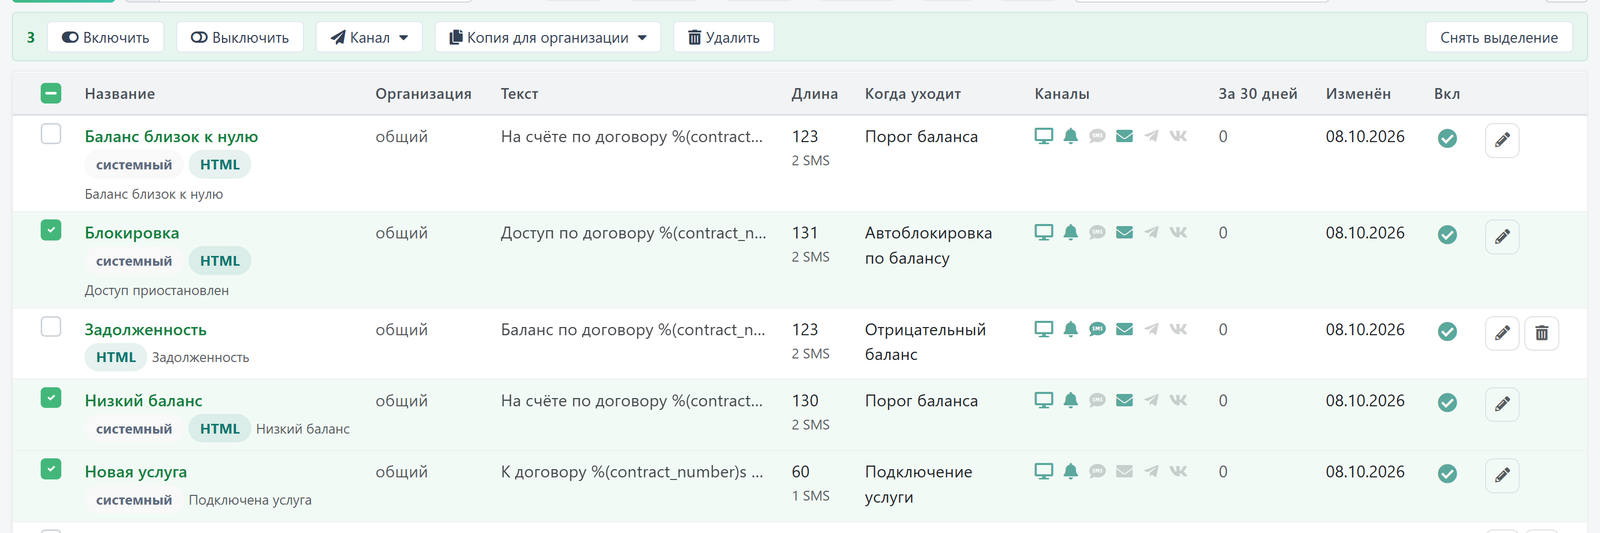Toggle enabled status of Новая услуга

1447,473
